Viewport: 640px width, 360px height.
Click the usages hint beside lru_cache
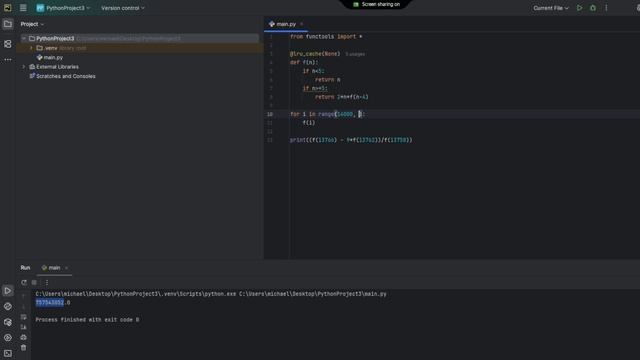(355, 54)
